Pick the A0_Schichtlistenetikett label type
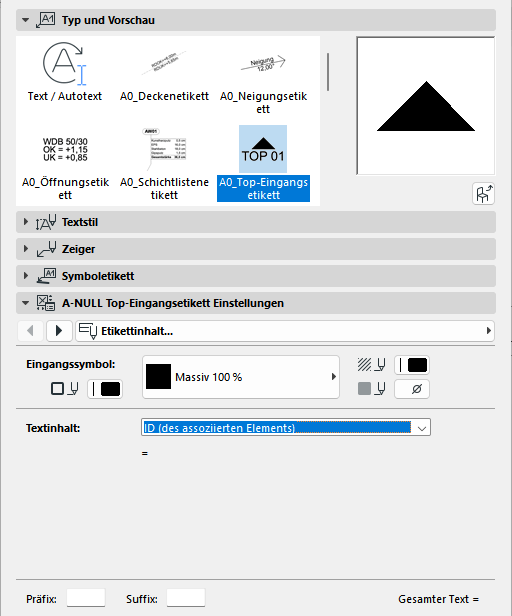Viewport: 512px width, 616px height. [x=164, y=164]
